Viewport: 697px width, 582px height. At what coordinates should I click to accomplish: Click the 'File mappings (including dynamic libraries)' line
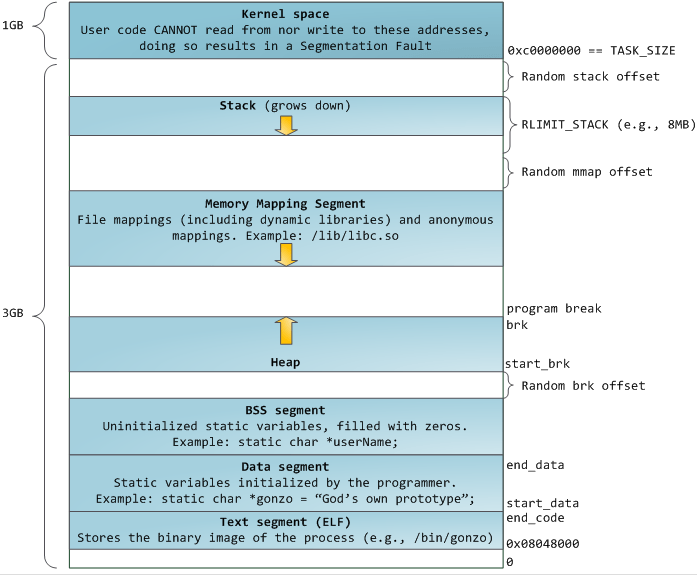click(x=285, y=220)
